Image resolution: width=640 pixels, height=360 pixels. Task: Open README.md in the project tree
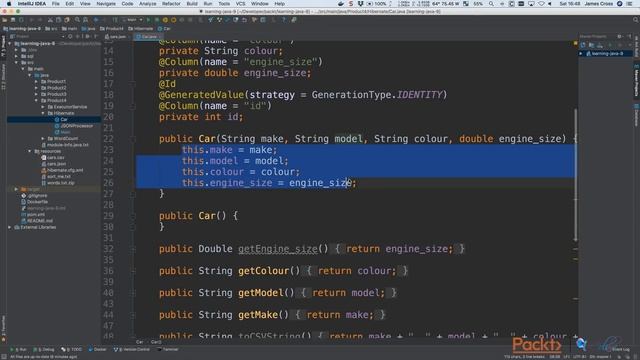pyautogui.click(x=37, y=221)
